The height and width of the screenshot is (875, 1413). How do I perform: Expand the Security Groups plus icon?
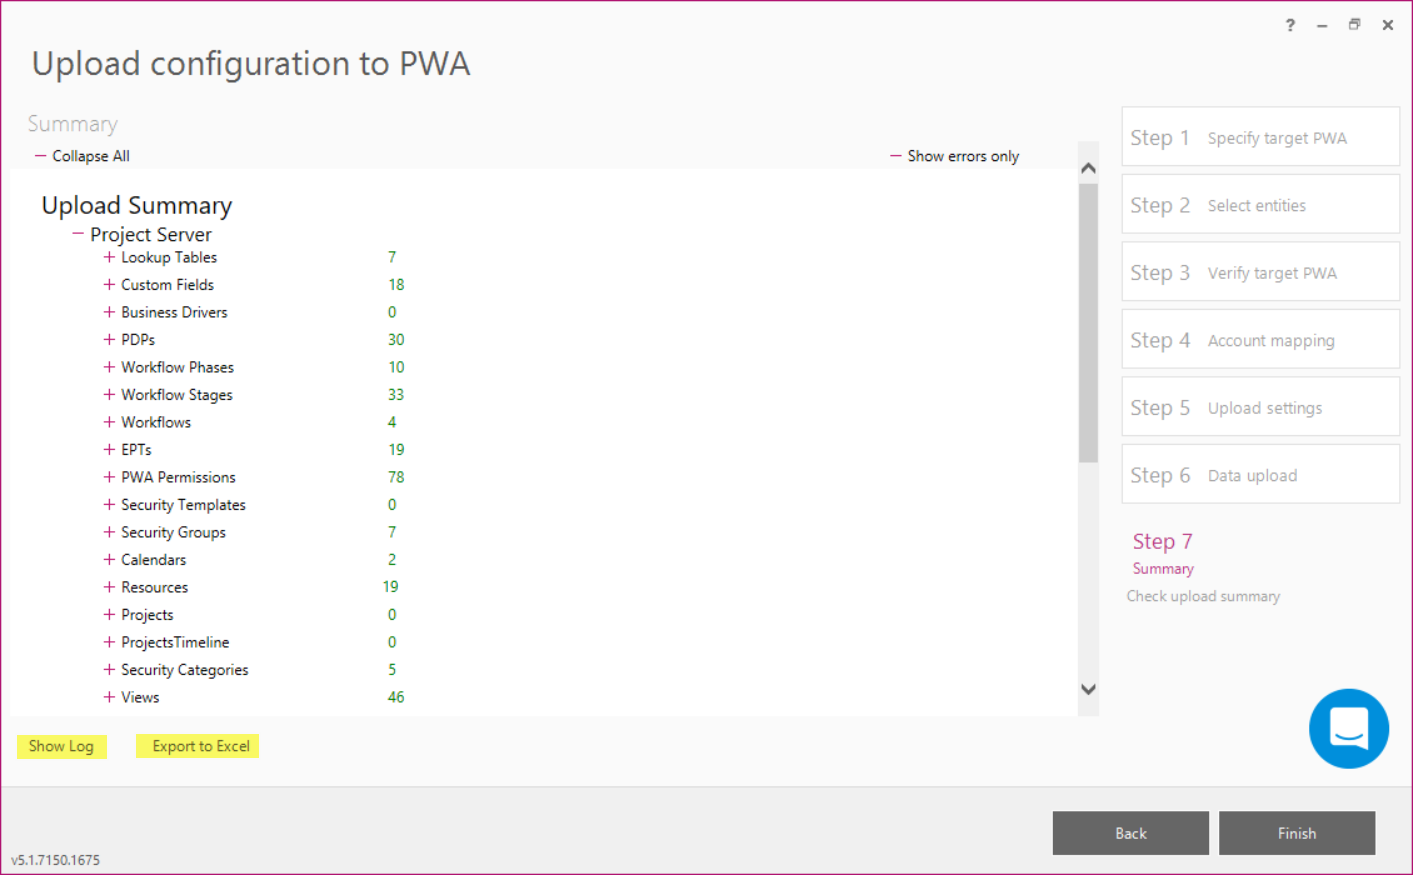(x=109, y=532)
